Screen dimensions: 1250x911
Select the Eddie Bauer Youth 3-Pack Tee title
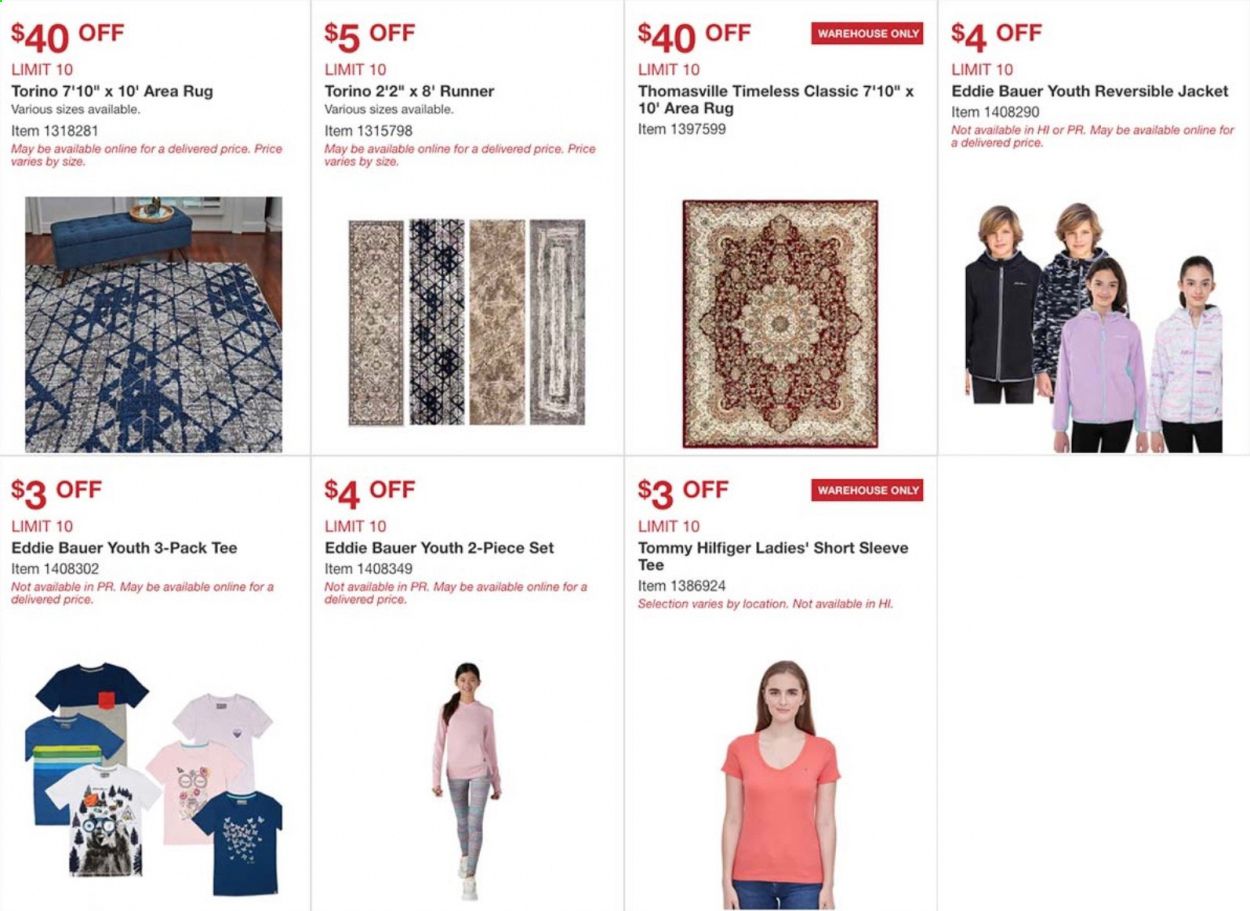(x=124, y=548)
